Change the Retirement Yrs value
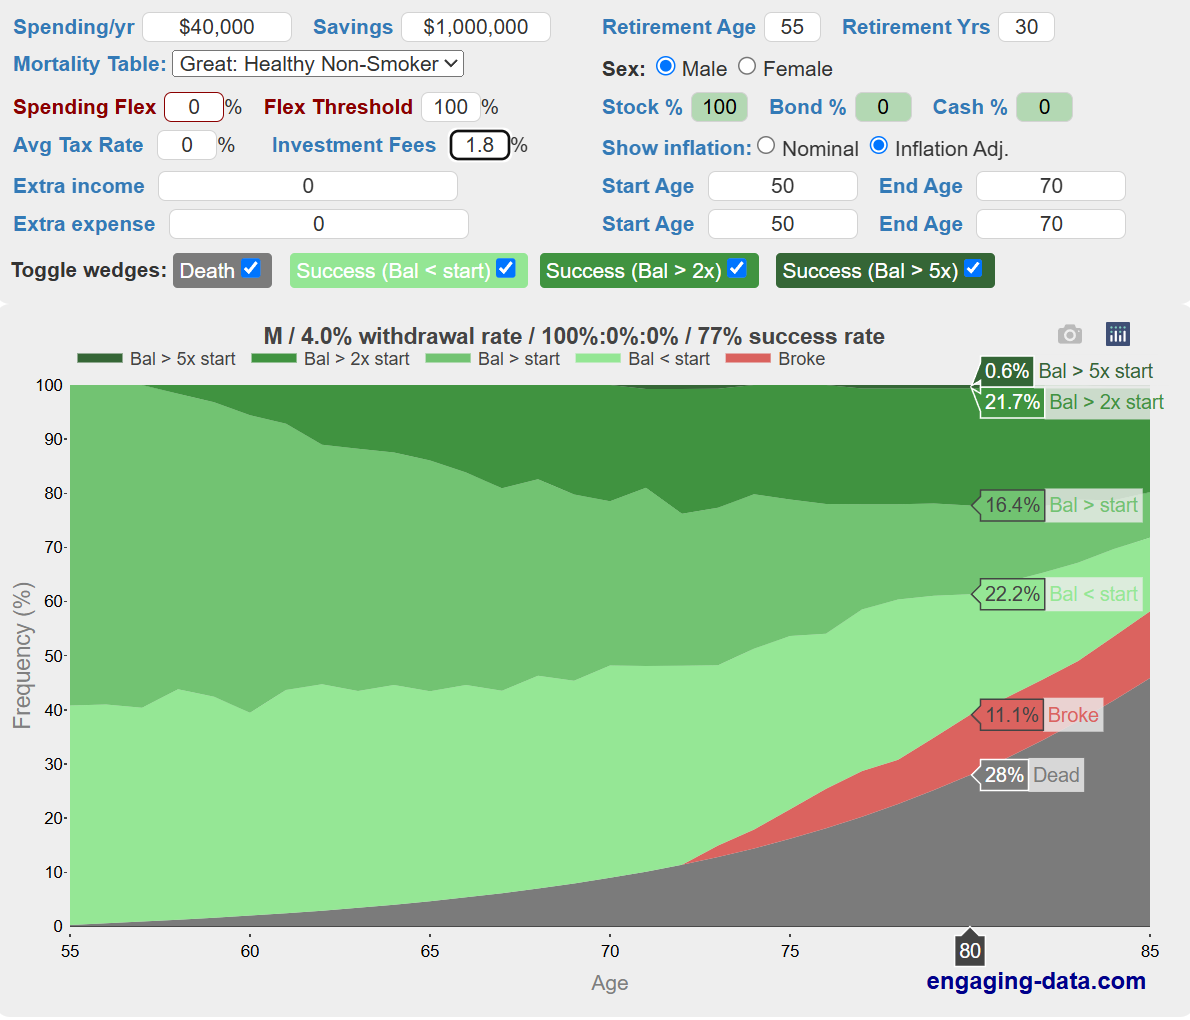This screenshot has width=1190, height=1020. [1027, 27]
